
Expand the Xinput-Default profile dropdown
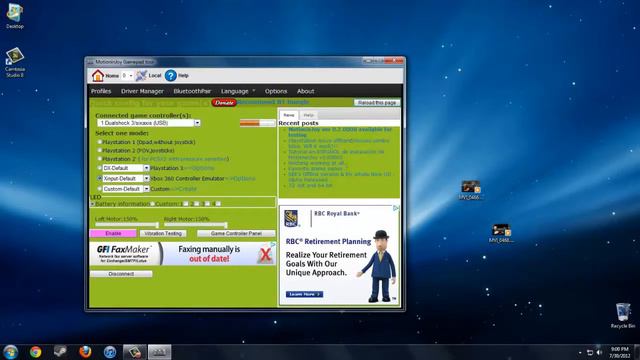pos(146,178)
